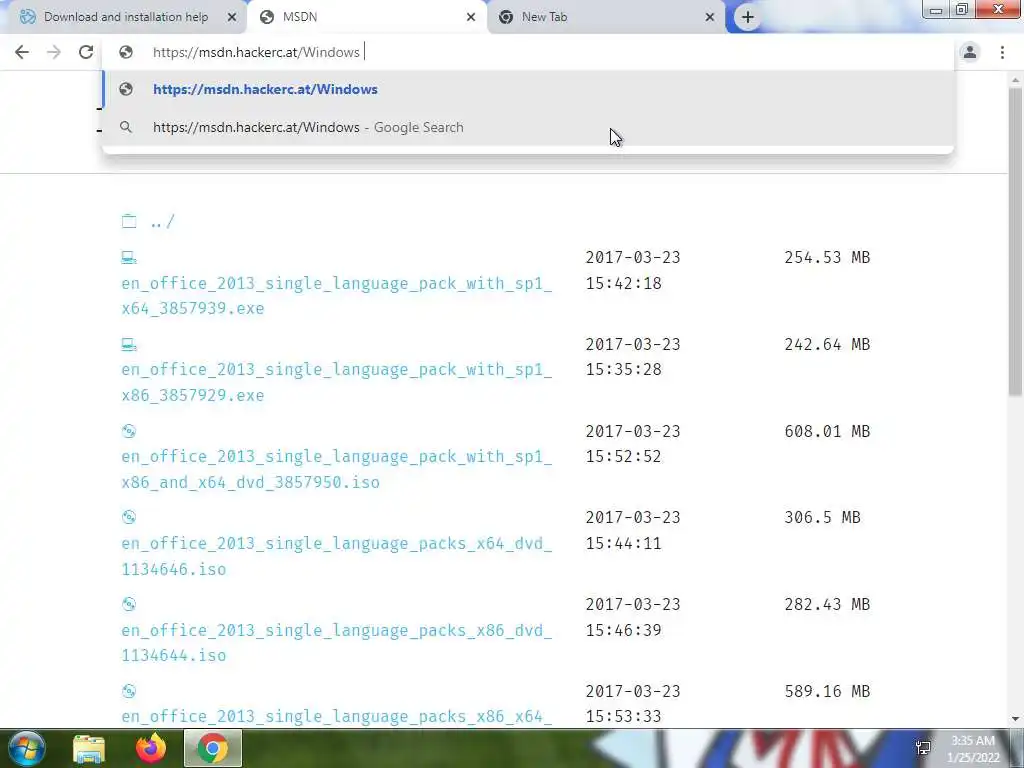
Task: Click the disc icon above the packs_x86_dvd_1134644.iso file
Action: (x=129, y=604)
